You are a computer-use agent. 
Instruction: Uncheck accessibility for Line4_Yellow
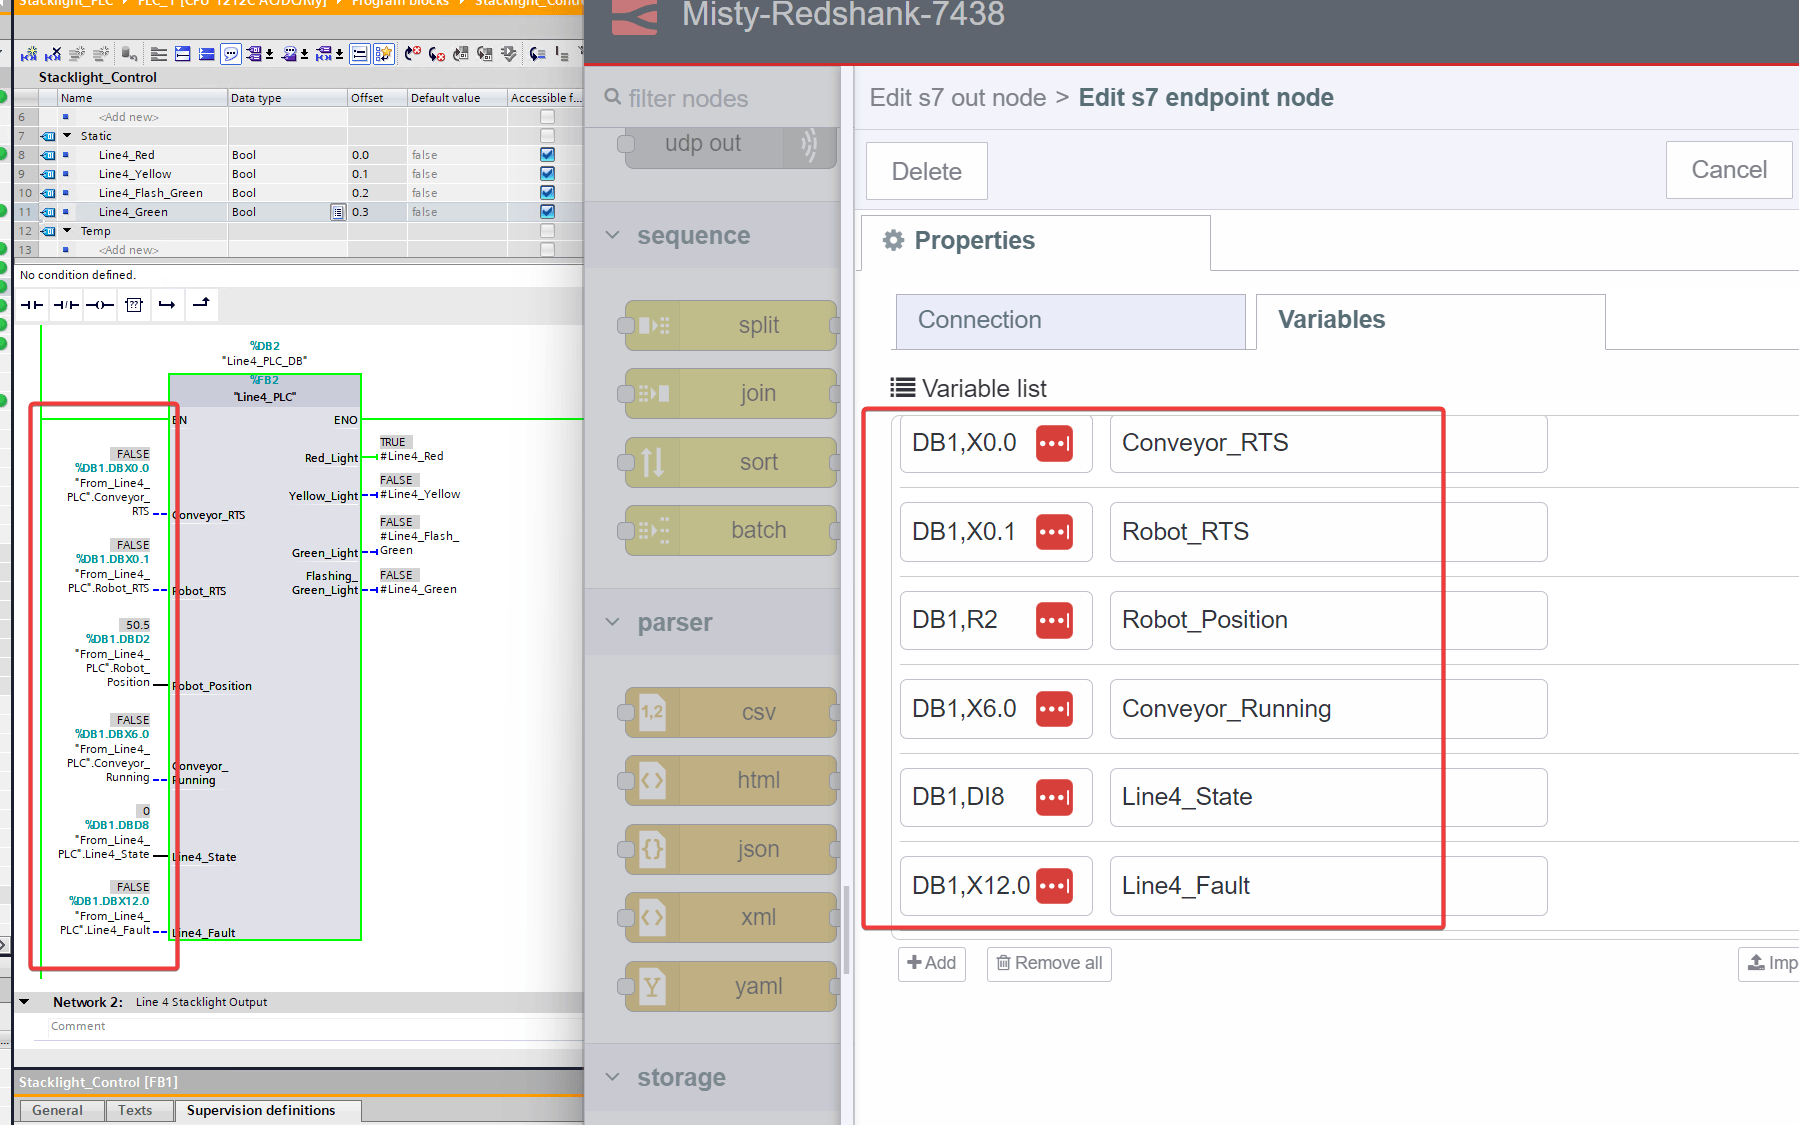click(x=546, y=173)
